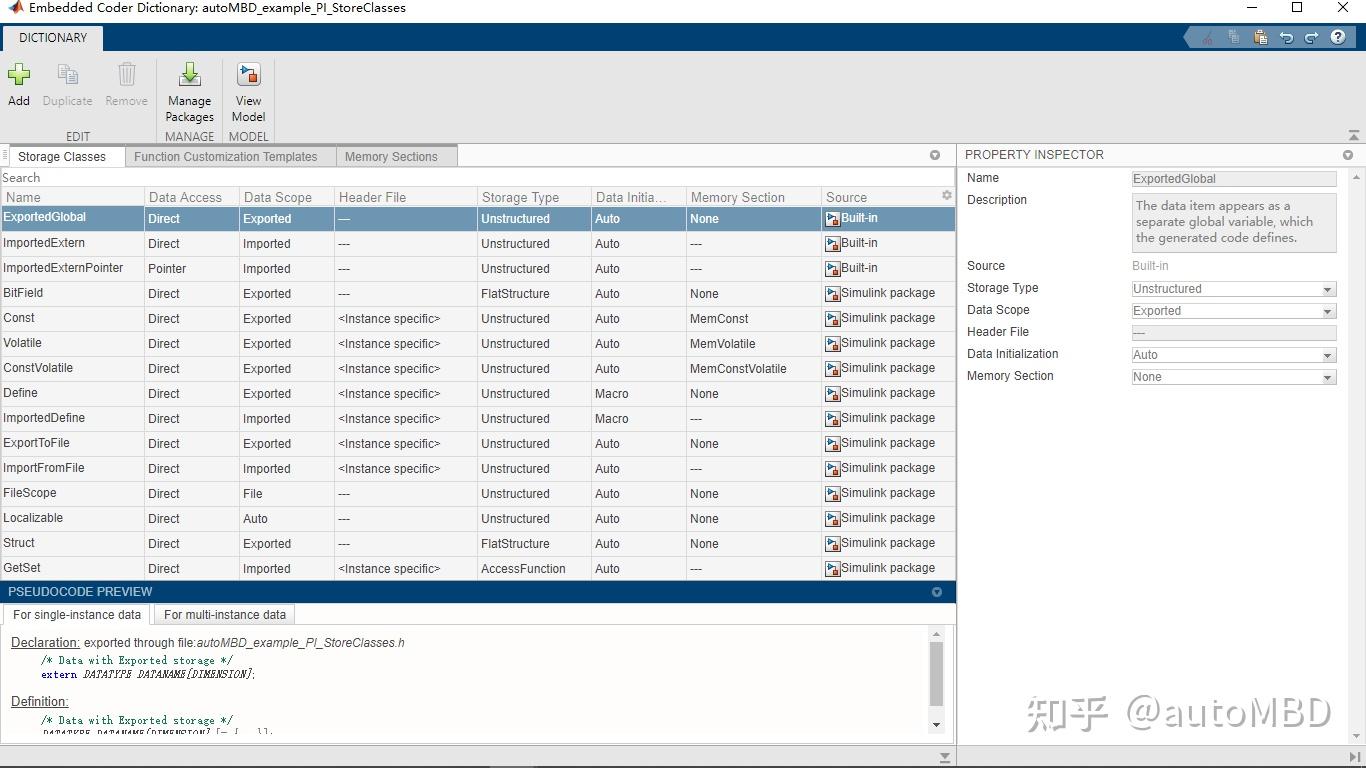Collapse the toolstrip using the top-right chevron icon
Screen dimensions: 1366x768
point(1354,133)
